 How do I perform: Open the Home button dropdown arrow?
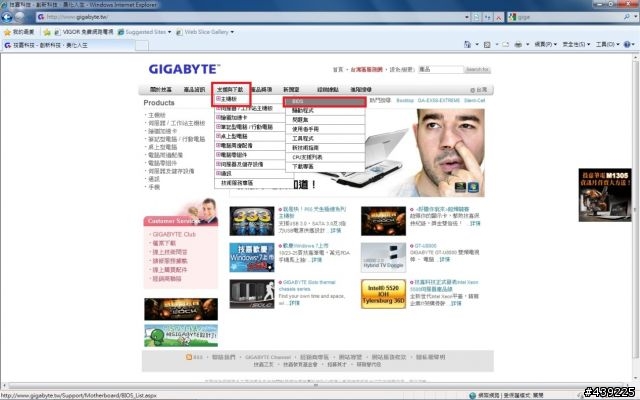[x=477, y=44]
